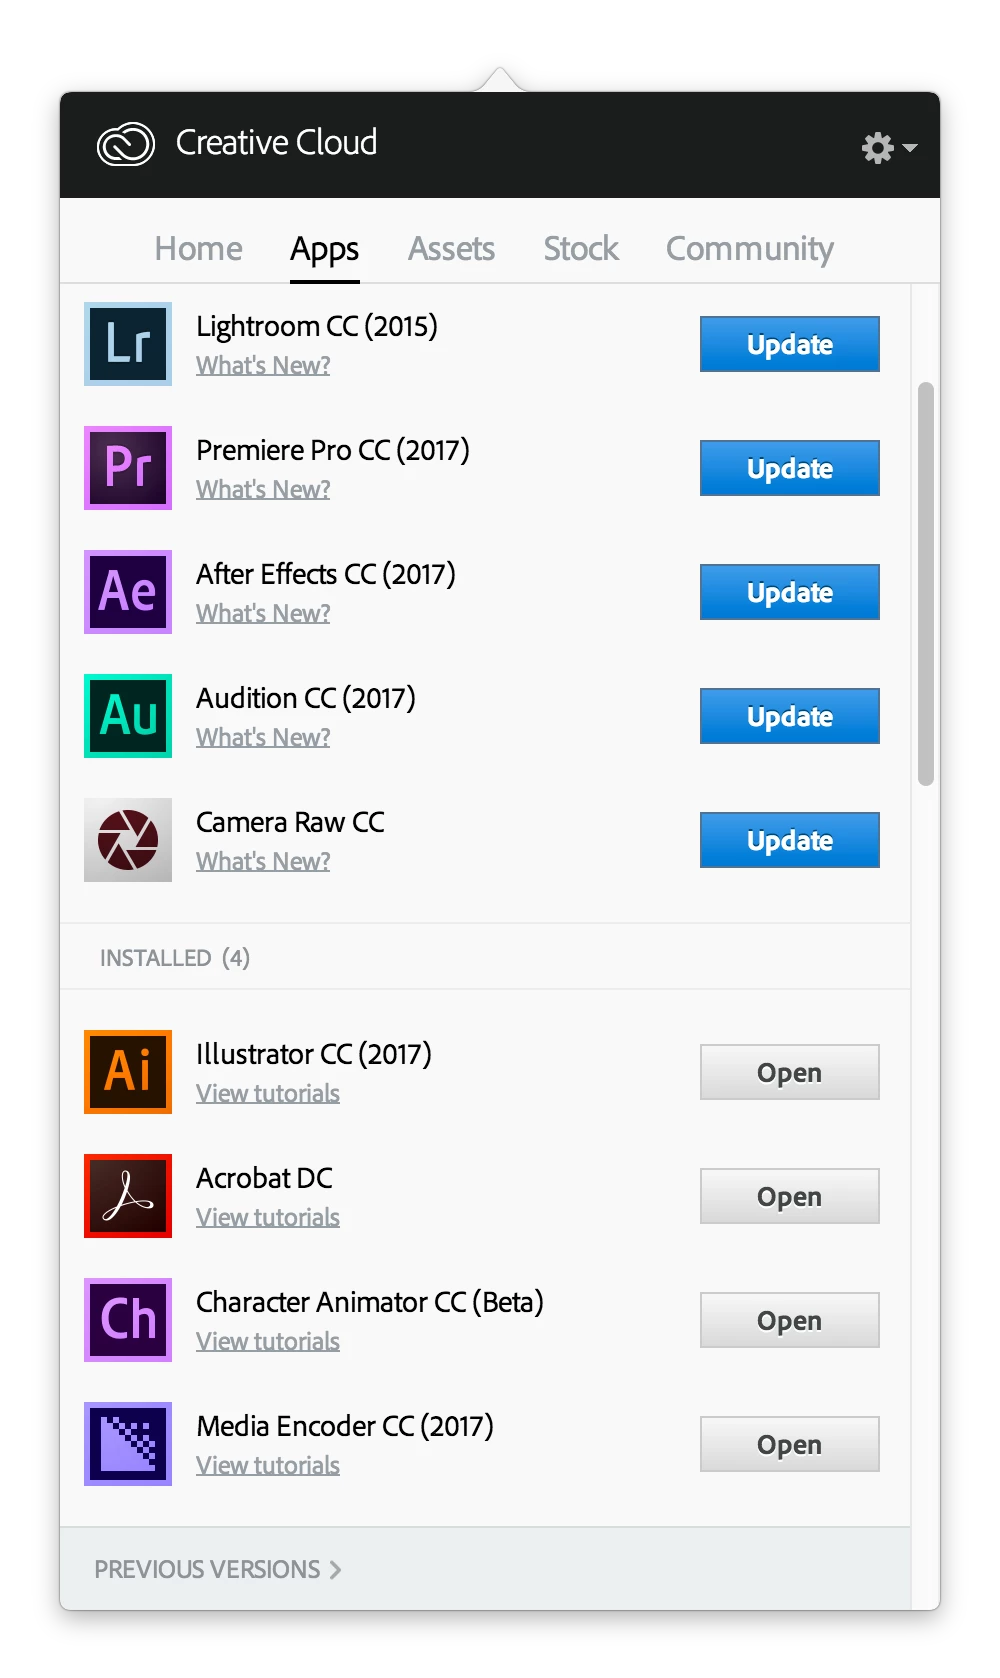This screenshot has width=1000, height=1678.
Task: Click the Acrobat DC app icon
Action: [x=128, y=1196]
